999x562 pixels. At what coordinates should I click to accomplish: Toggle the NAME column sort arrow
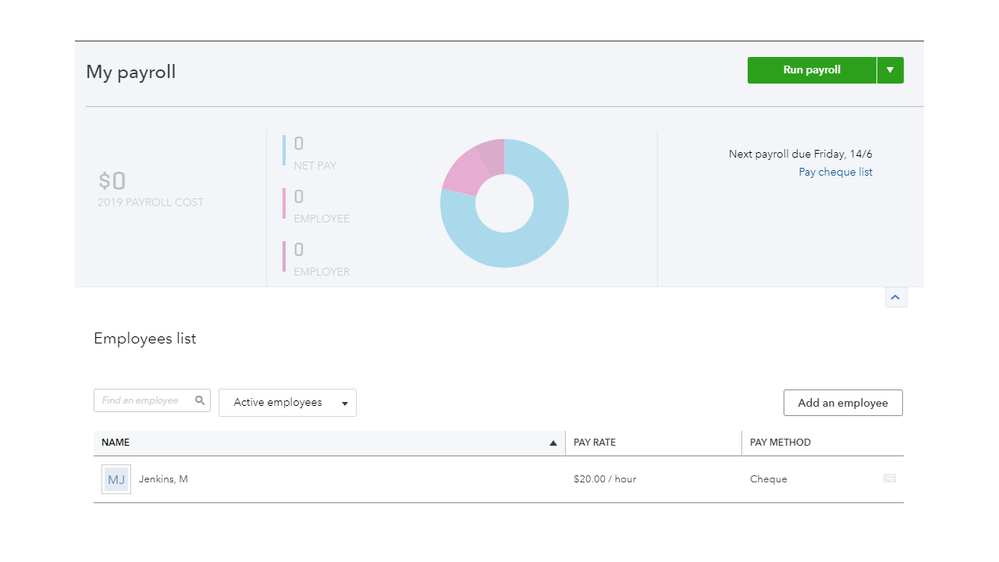tap(553, 443)
